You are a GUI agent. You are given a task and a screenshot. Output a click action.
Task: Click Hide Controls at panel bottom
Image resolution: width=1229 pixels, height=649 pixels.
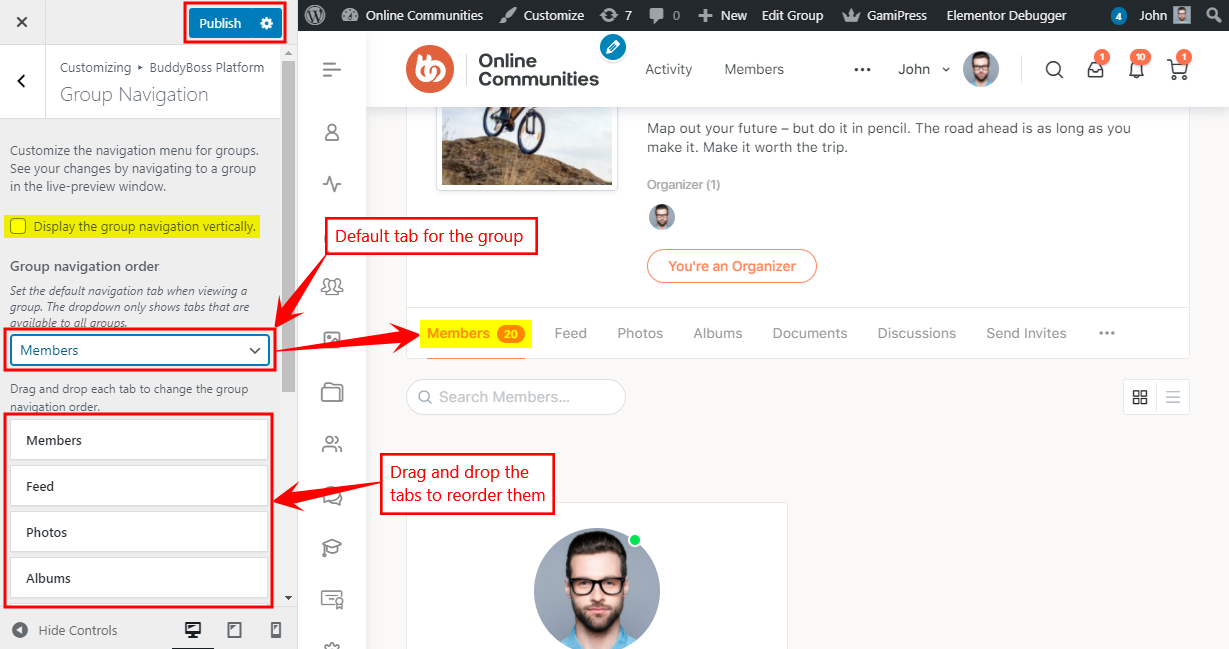tap(66, 630)
